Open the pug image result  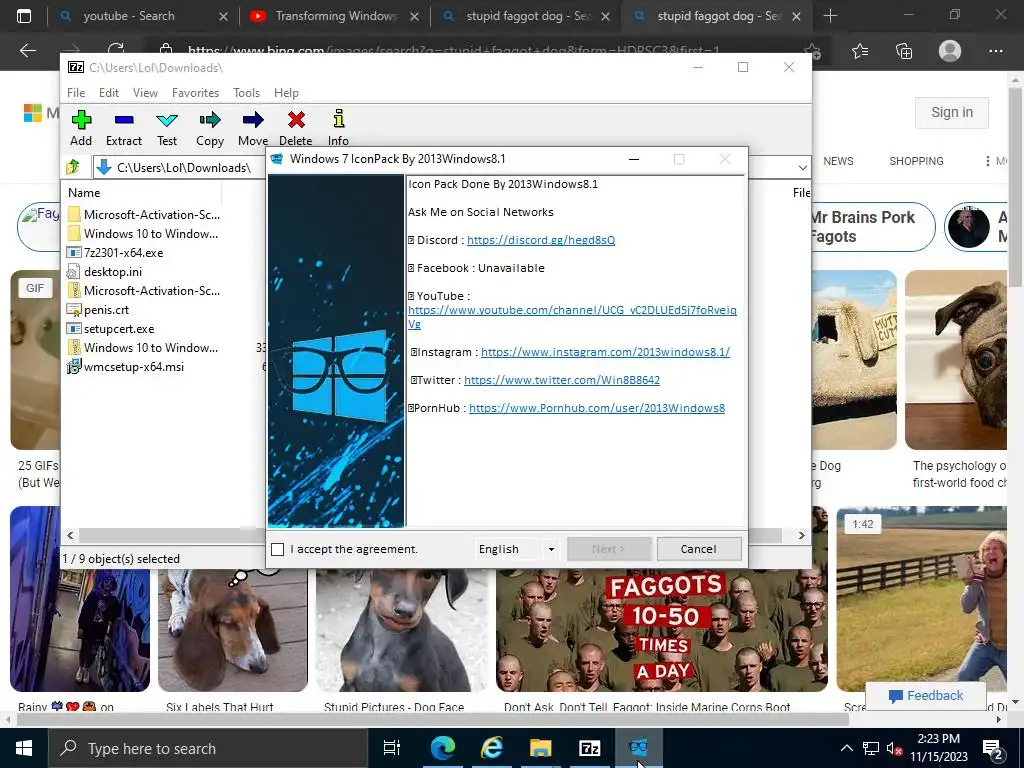click(x=955, y=360)
